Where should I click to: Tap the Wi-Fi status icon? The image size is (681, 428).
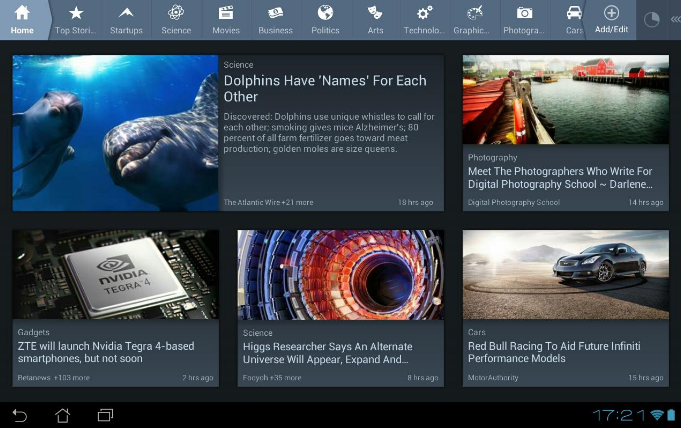point(658,415)
